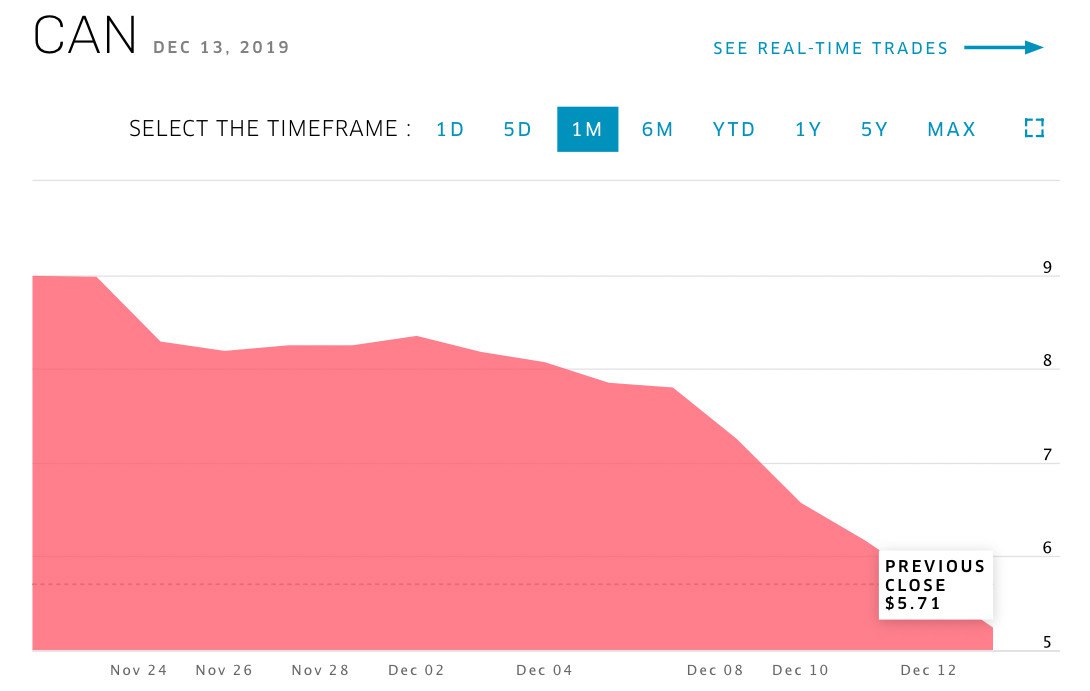Switch to 5D timeframe
Screen dimensions: 1090x691
pos(518,129)
